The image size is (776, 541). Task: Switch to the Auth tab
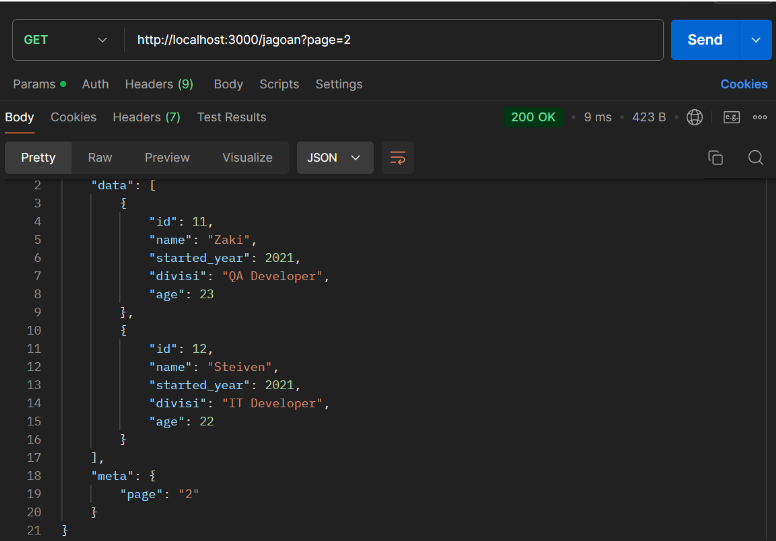point(95,84)
